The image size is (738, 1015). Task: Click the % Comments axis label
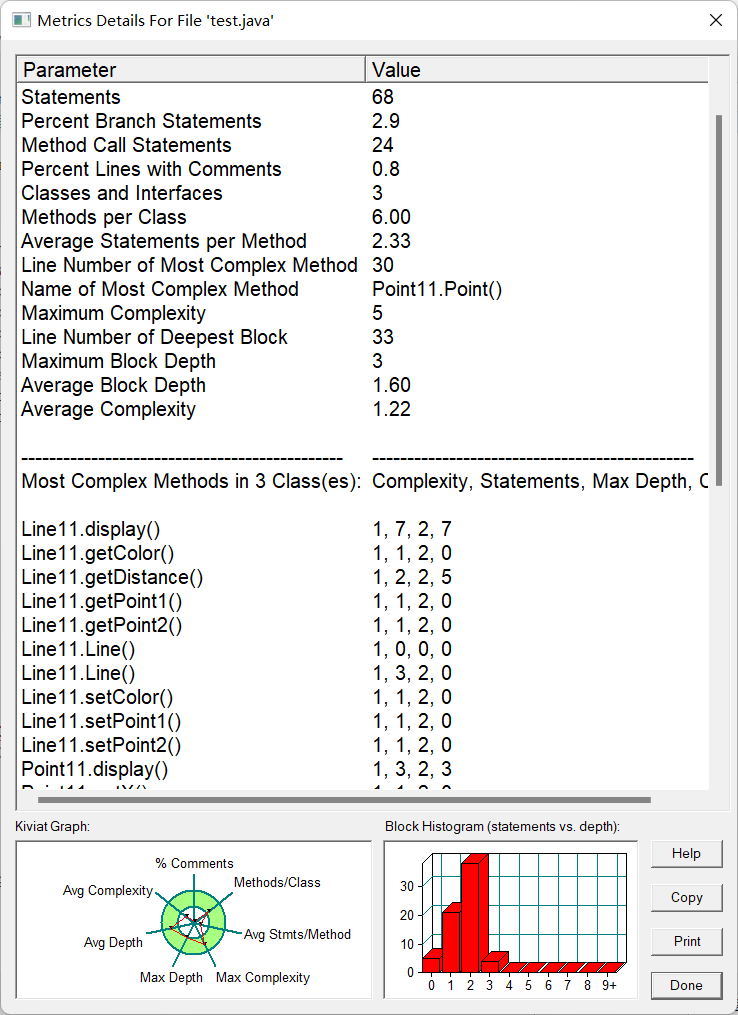click(194, 864)
